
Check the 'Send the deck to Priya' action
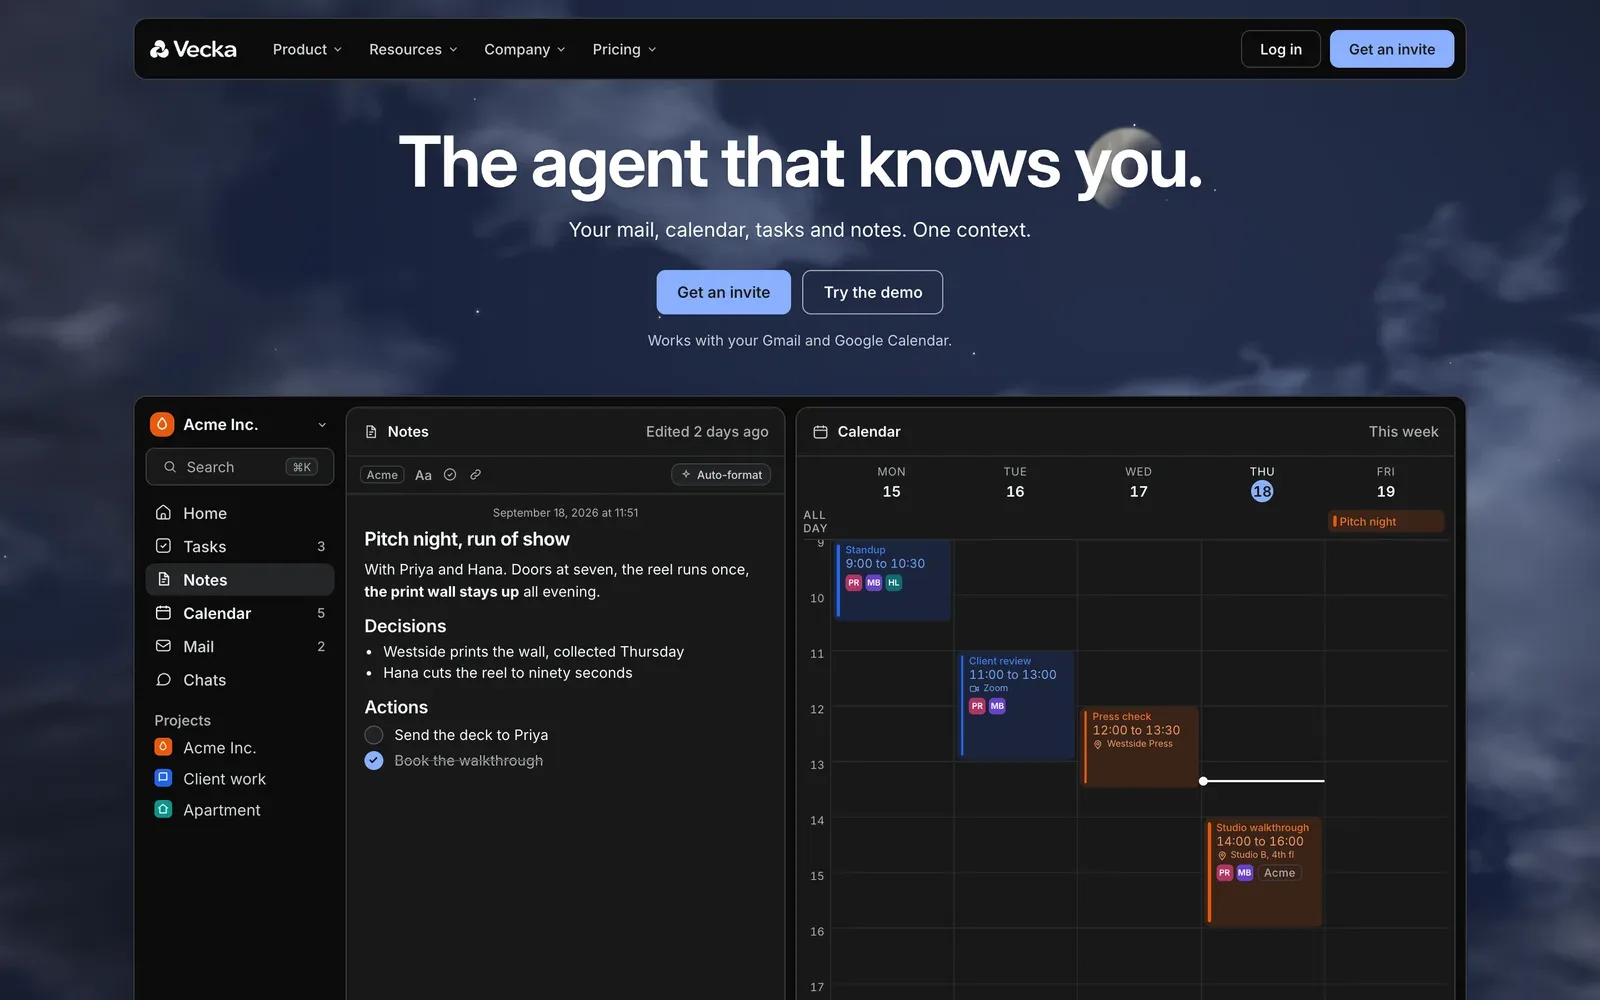(x=374, y=735)
